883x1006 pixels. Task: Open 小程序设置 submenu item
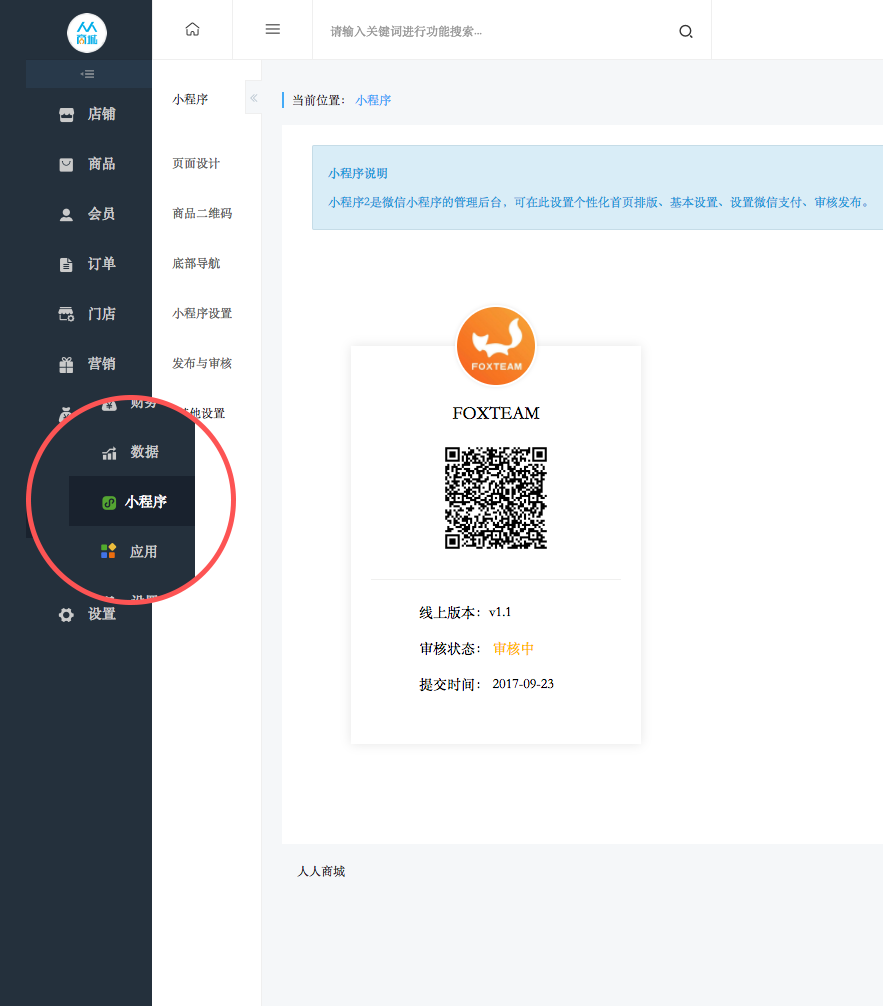pyautogui.click(x=202, y=313)
